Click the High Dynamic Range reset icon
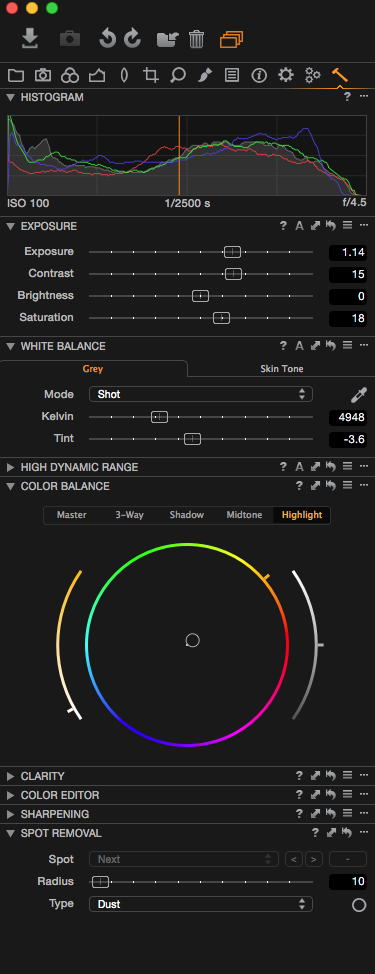 [332, 467]
